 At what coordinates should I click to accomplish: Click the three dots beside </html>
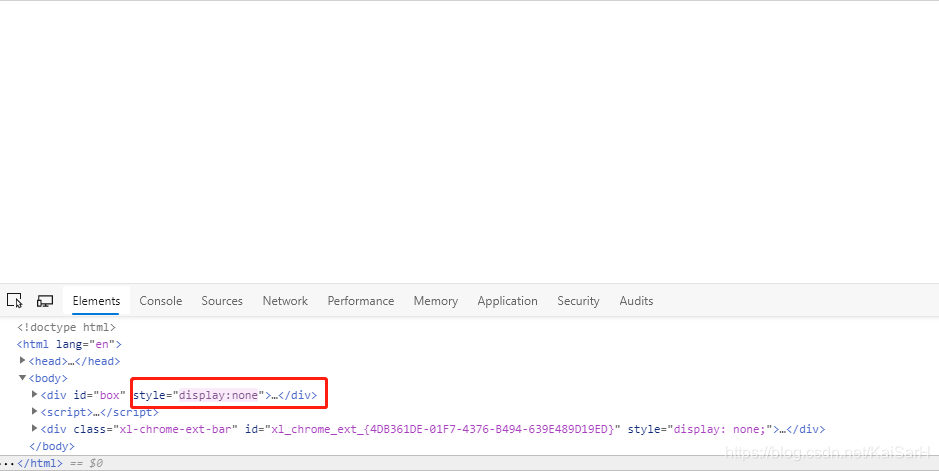(x=8, y=463)
